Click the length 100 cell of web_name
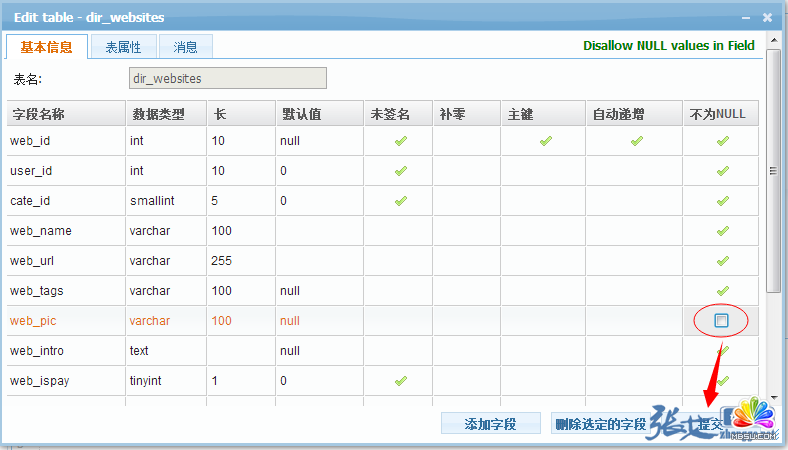Viewport: 788px width, 450px height. click(241, 231)
